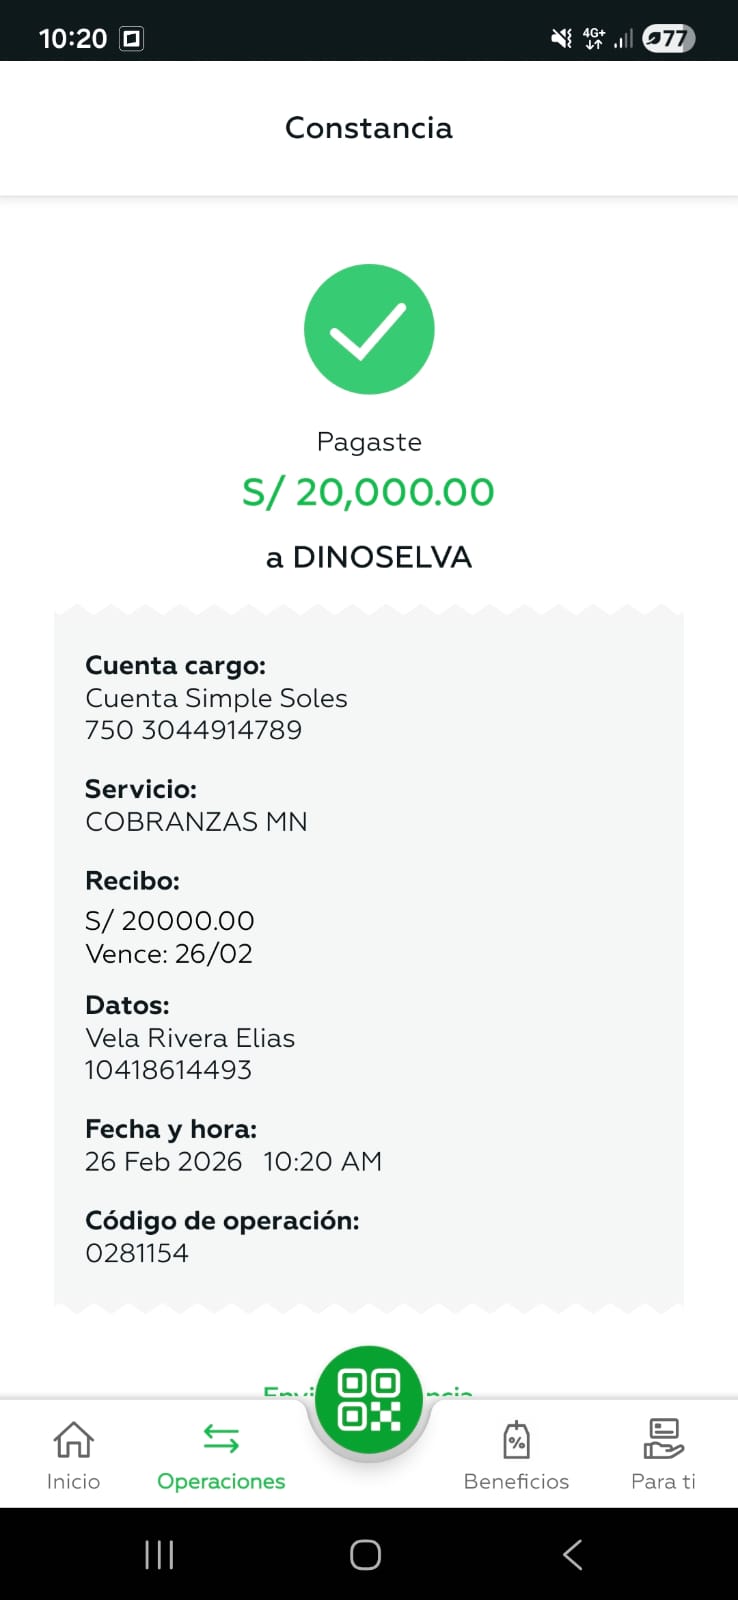Open the Operaciones tab
Image resolution: width=738 pixels, height=1600 pixels.
click(221, 1455)
